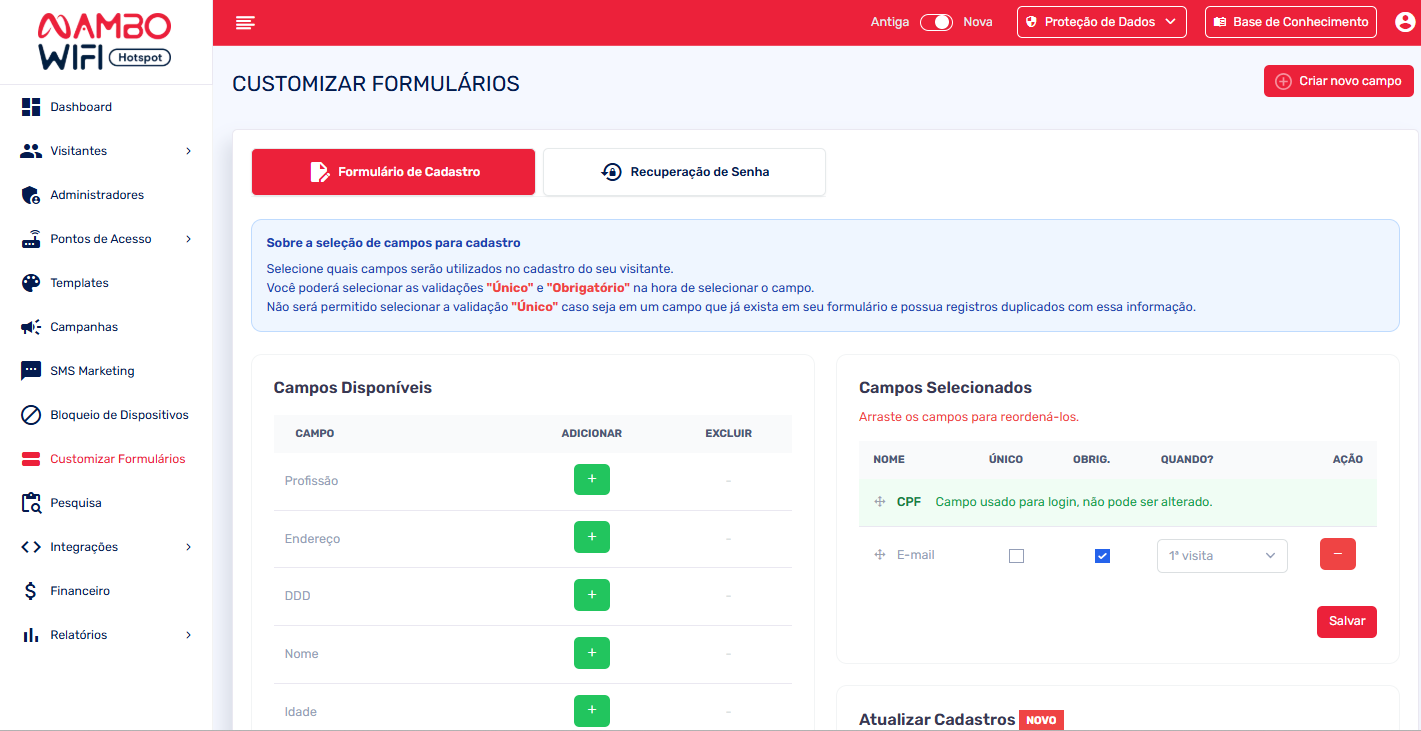Image resolution: width=1421 pixels, height=731 pixels.
Task: Expand the Proteção de Dados dropdown
Action: pyautogui.click(x=1101, y=22)
